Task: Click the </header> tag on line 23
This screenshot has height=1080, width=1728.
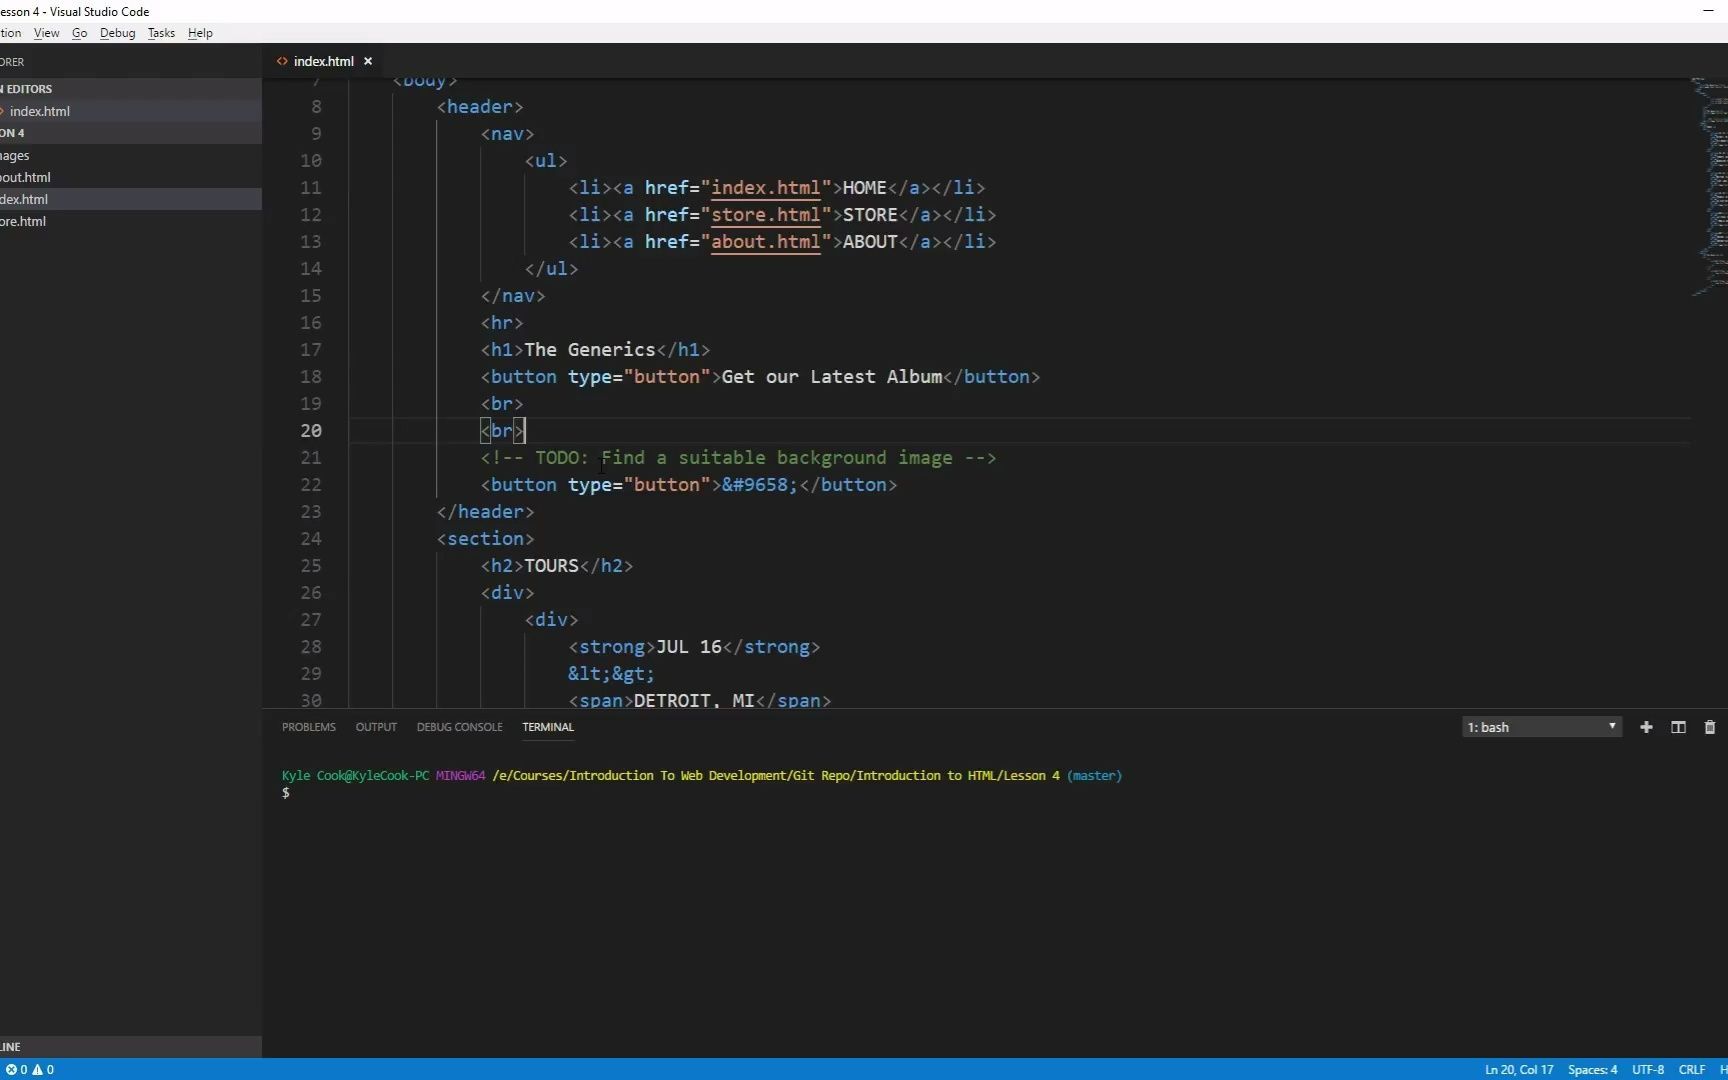Action: [485, 512]
